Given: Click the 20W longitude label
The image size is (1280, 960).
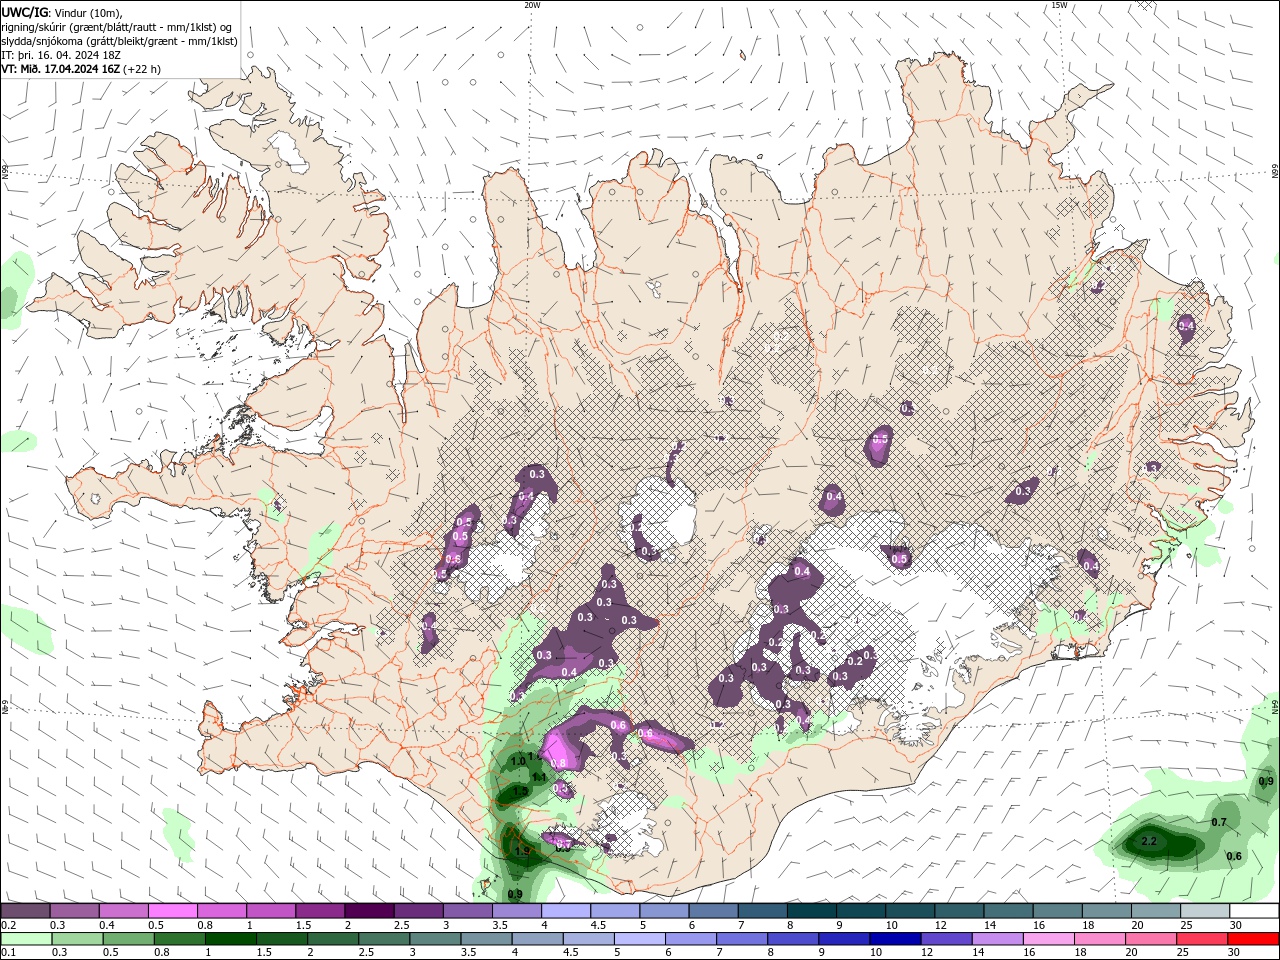Looking at the screenshot, I should point(532,5).
